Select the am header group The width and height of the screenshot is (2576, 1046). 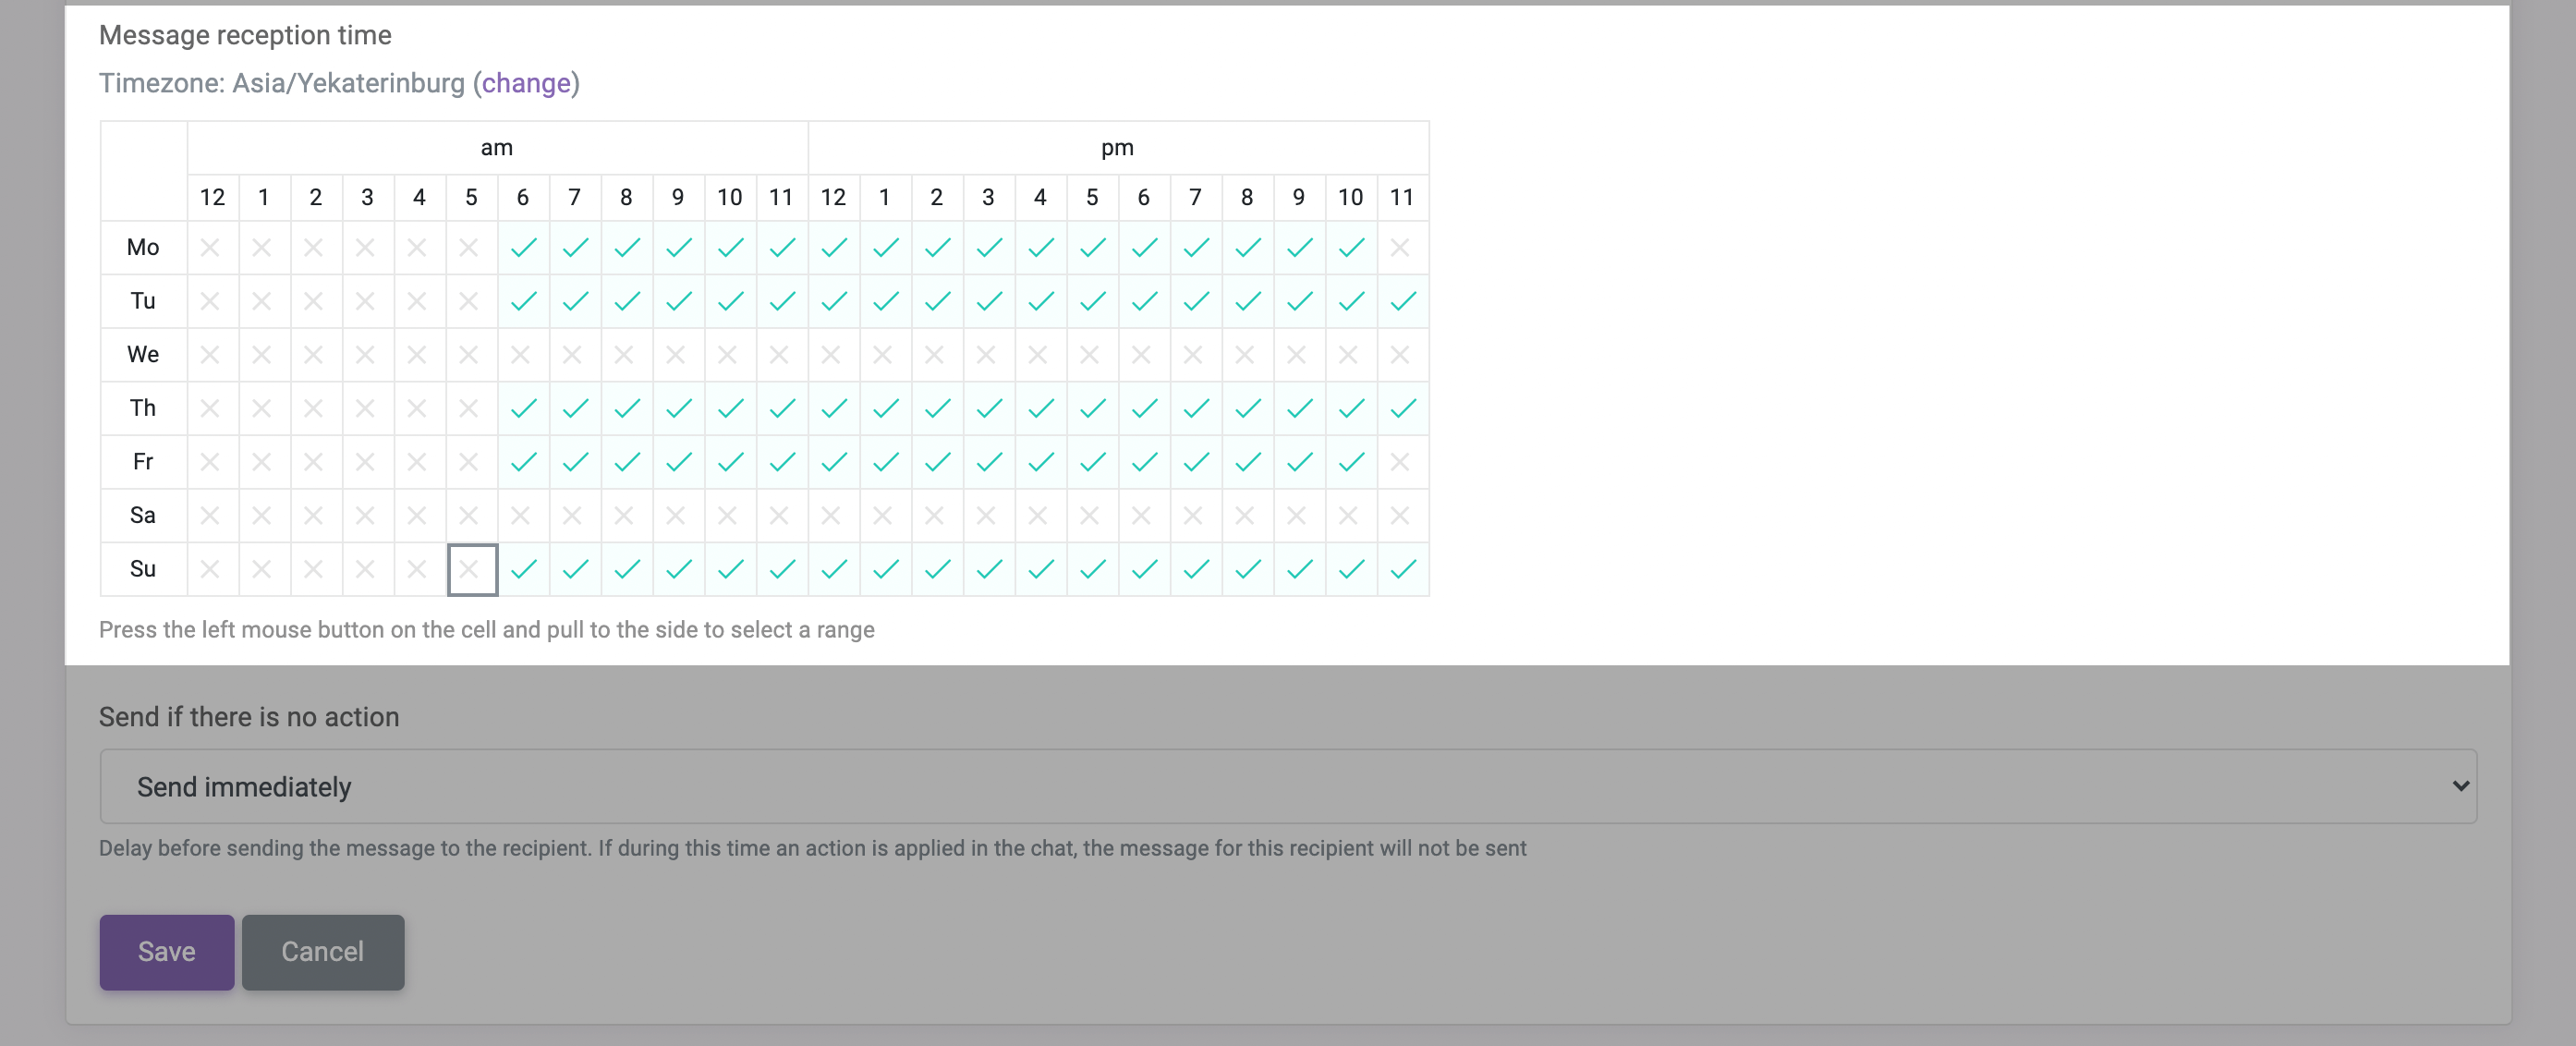pyautogui.click(x=497, y=148)
